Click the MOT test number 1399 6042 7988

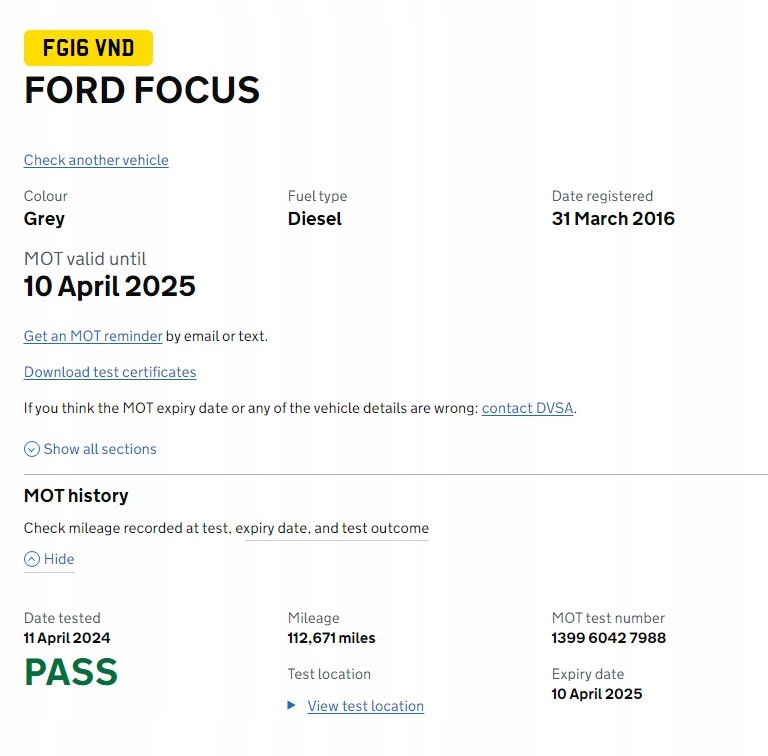[x=608, y=638]
